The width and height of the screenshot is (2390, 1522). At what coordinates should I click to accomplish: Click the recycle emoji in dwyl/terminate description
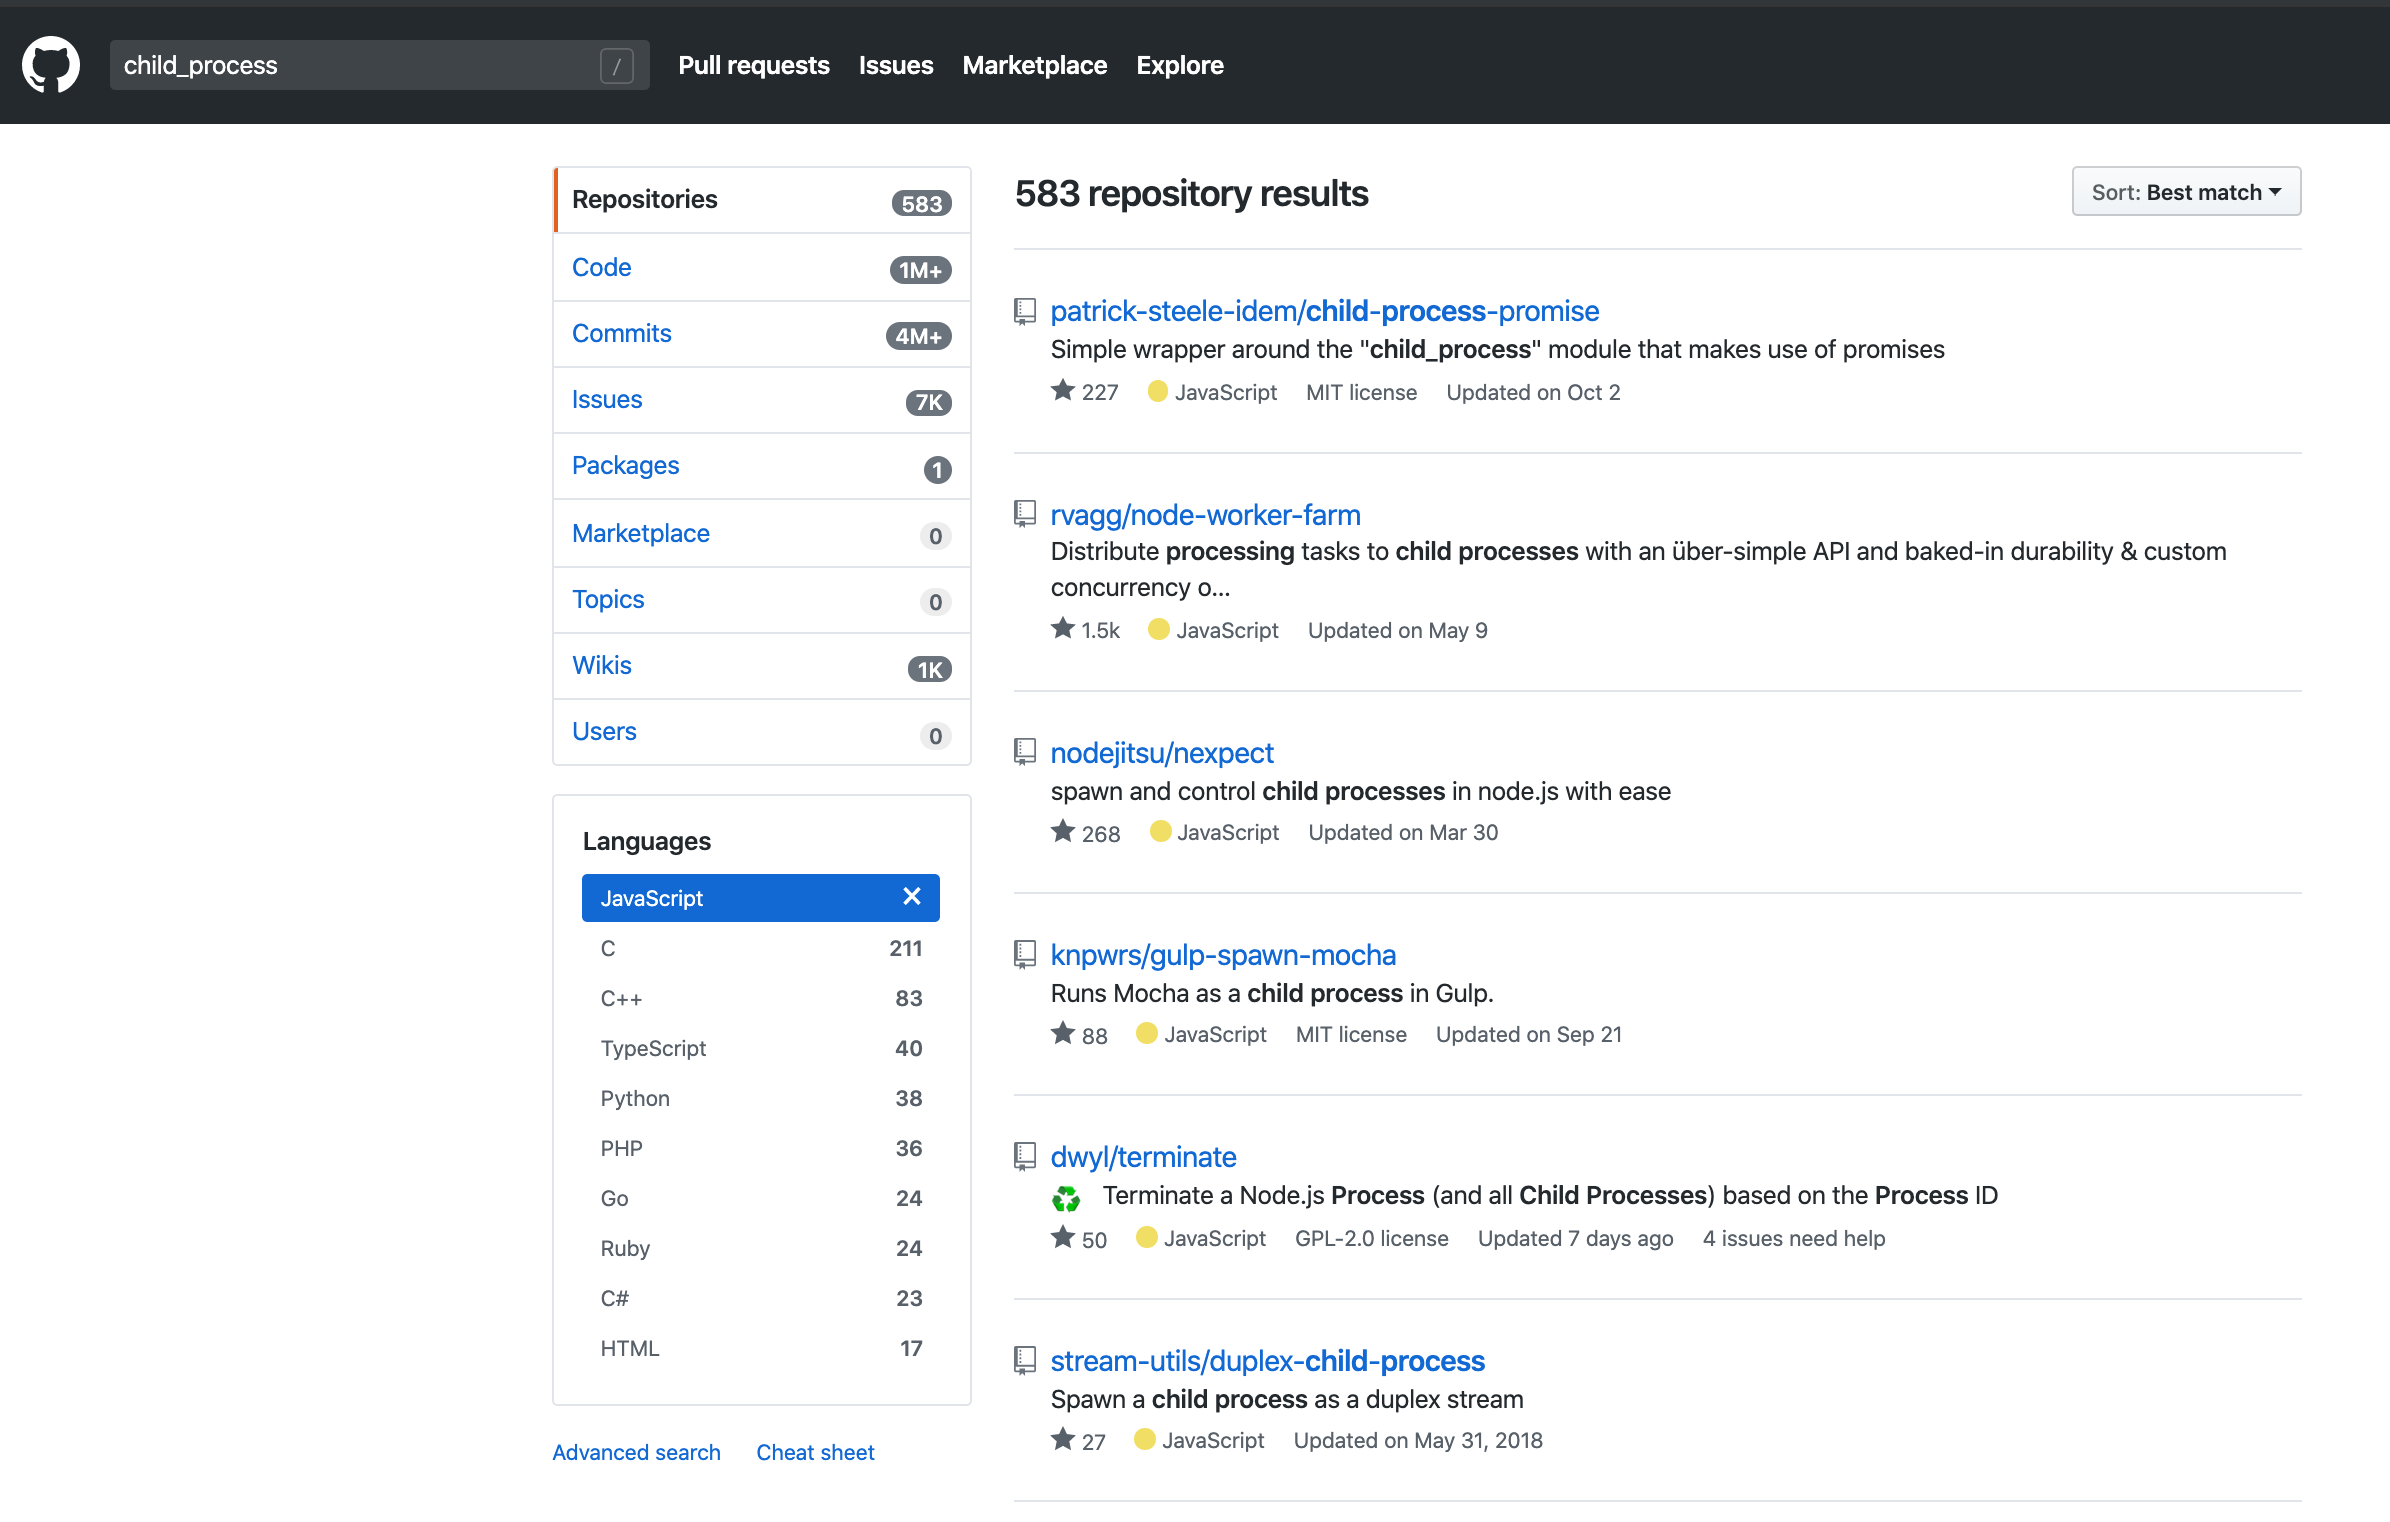(1066, 1197)
